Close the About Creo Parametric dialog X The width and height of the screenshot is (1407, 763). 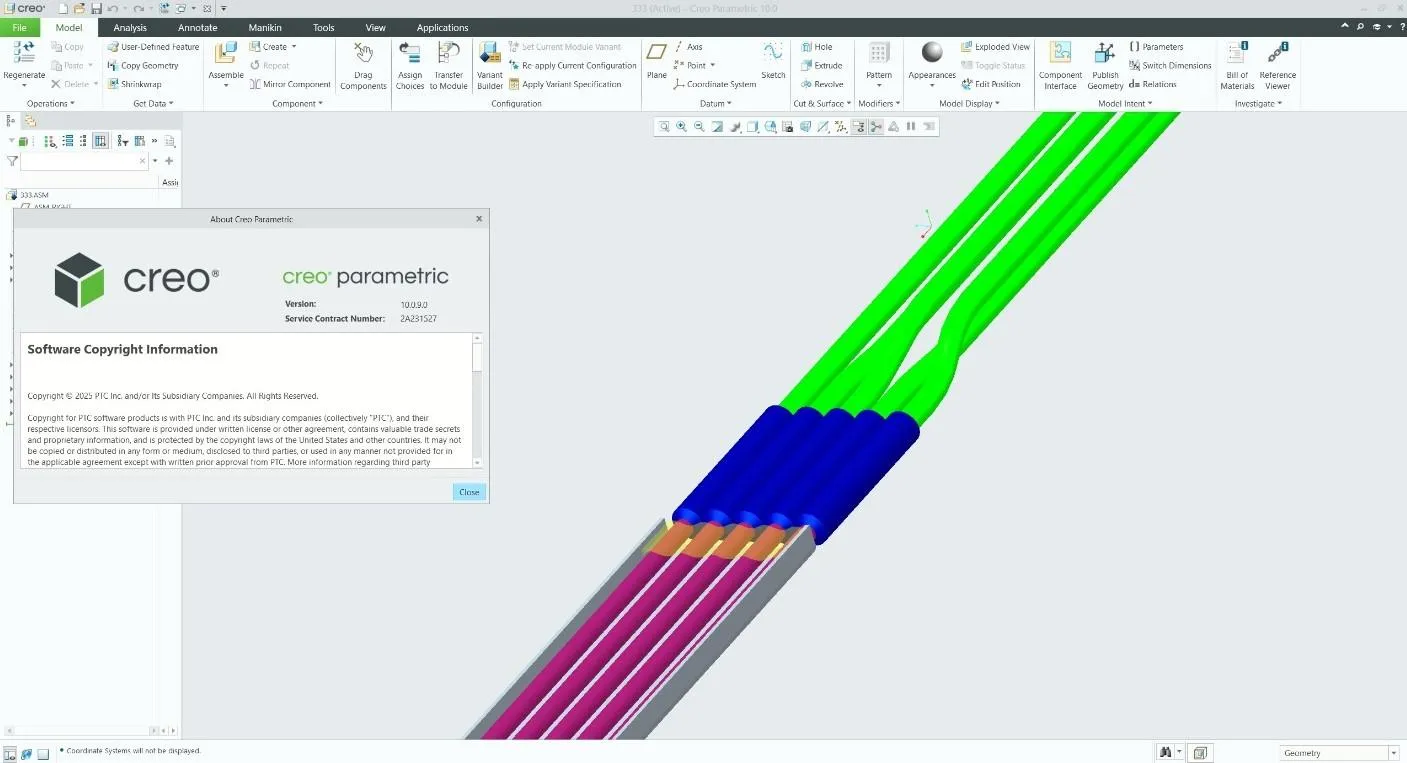pos(479,218)
